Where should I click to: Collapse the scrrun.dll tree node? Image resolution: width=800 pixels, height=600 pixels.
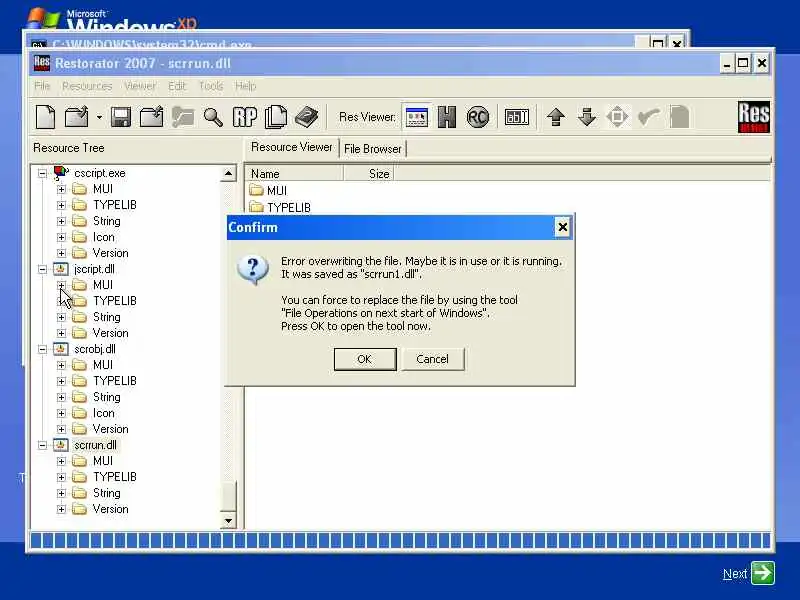tap(42, 445)
